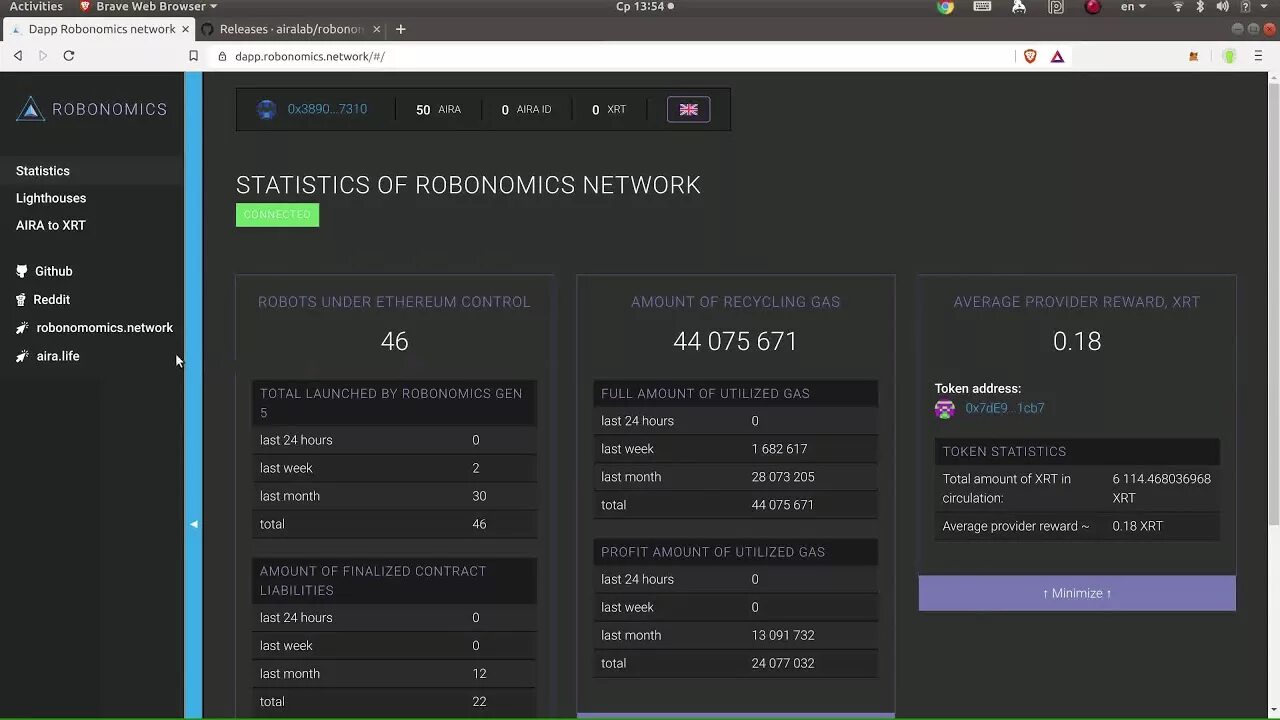The image size is (1280, 720).
Task: Click XRT circulation value 6 114.468036968
Action: [x=1162, y=488]
